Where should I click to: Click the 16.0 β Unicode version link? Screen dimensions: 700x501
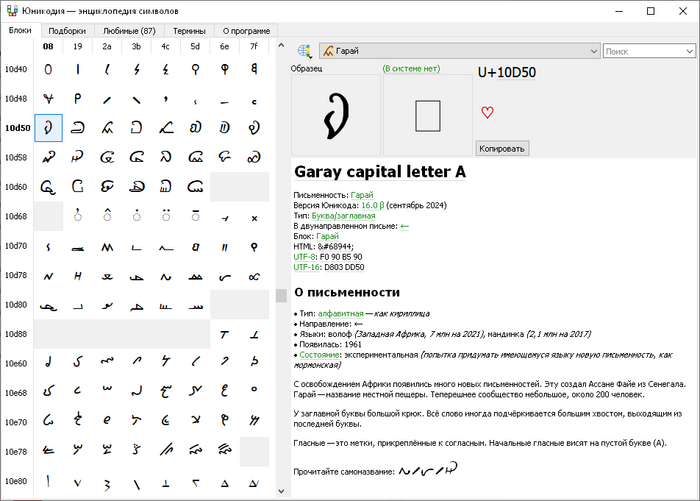377,204
